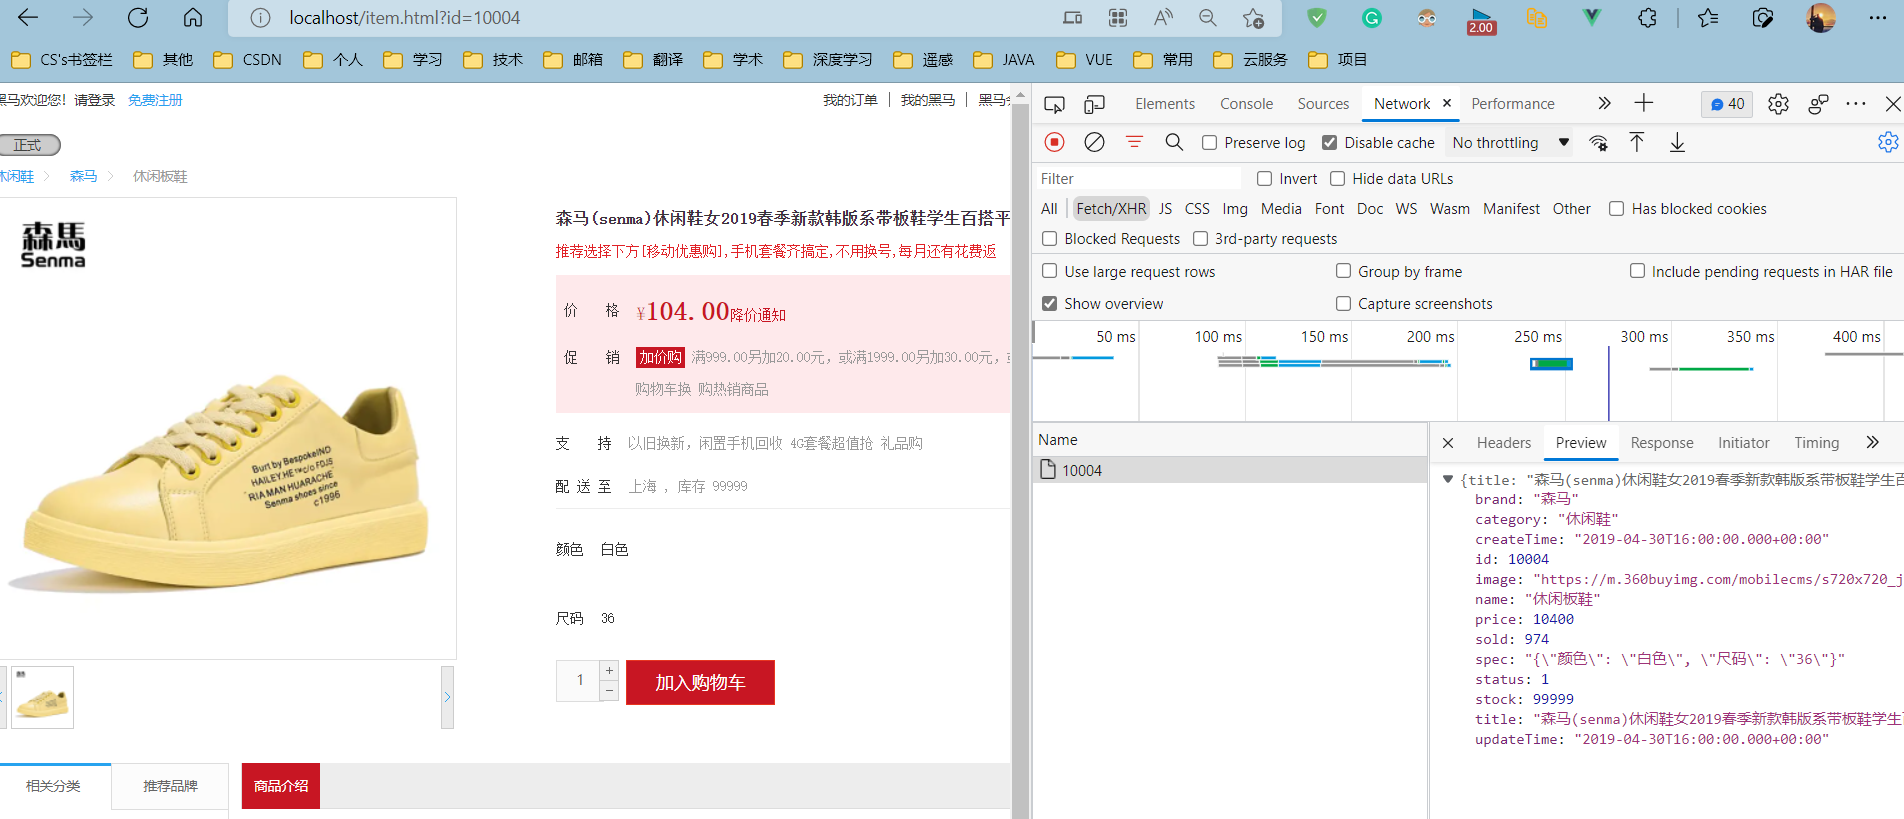The image size is (1904, 819).
Task: Enable Use large request rows
Action: coord(1049,271)
